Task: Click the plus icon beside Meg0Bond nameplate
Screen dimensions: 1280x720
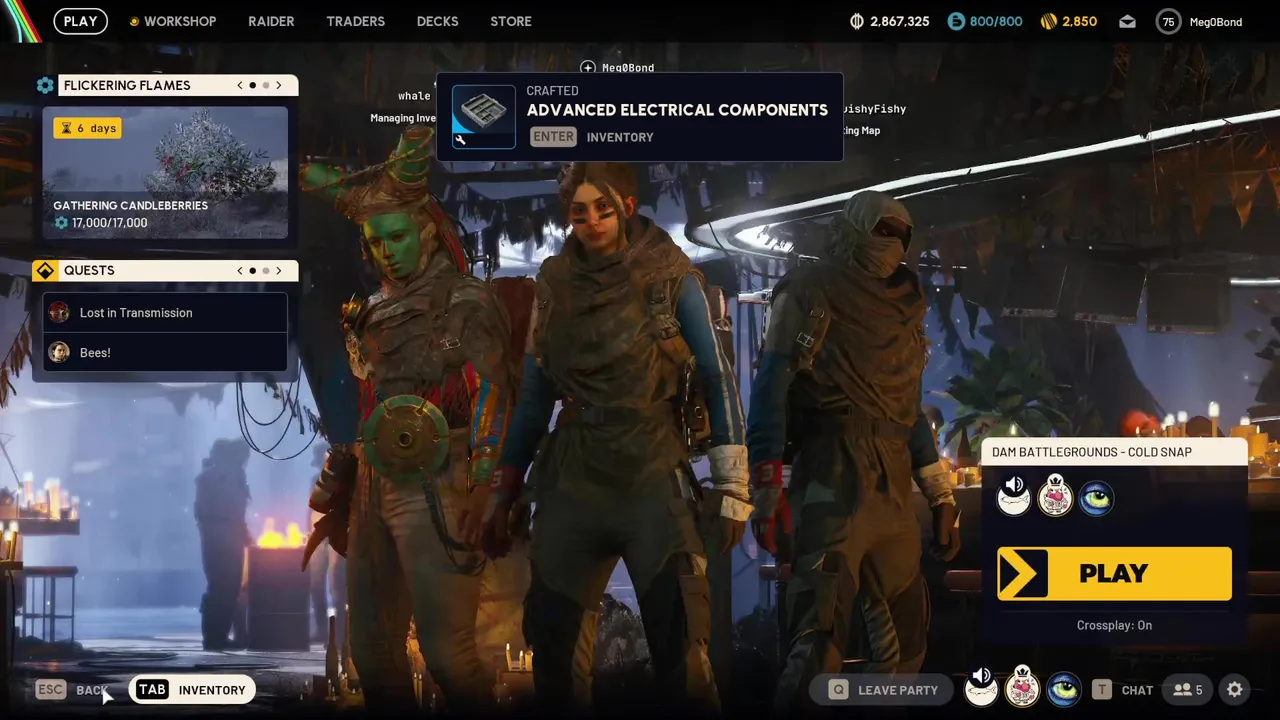Action: click(588, 68)
